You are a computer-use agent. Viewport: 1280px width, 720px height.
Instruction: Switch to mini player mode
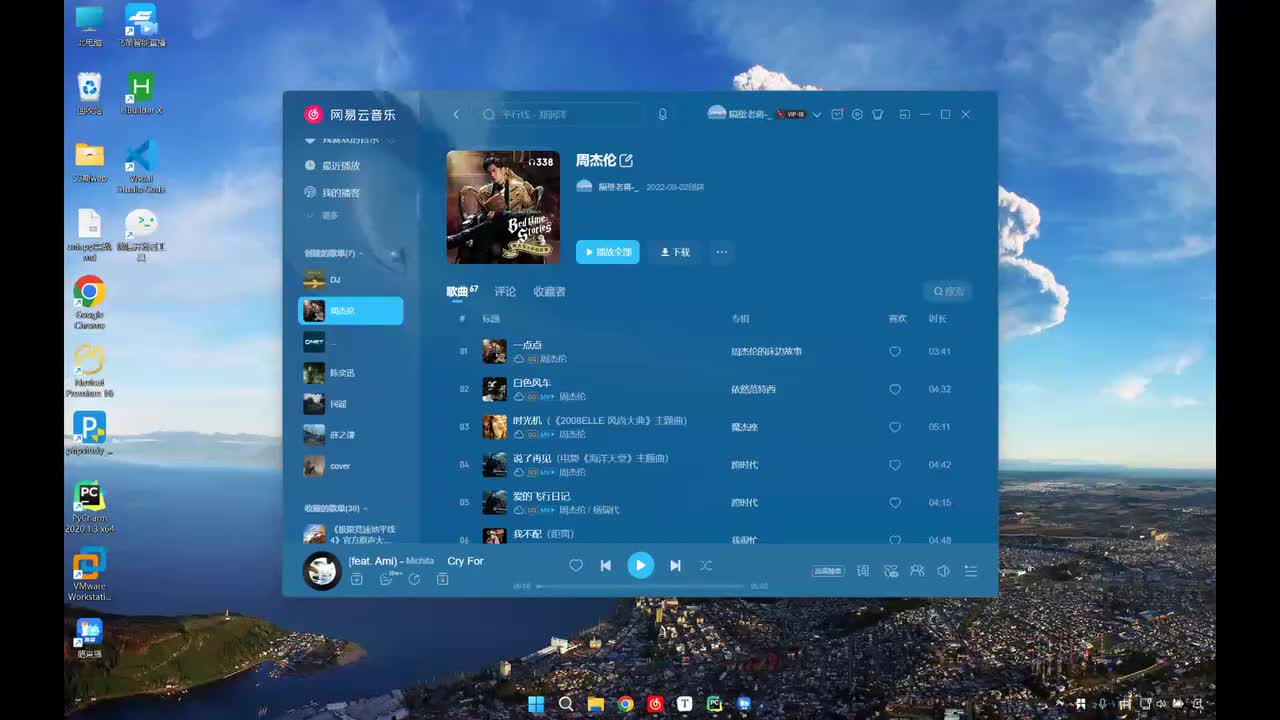click(905, 115)
